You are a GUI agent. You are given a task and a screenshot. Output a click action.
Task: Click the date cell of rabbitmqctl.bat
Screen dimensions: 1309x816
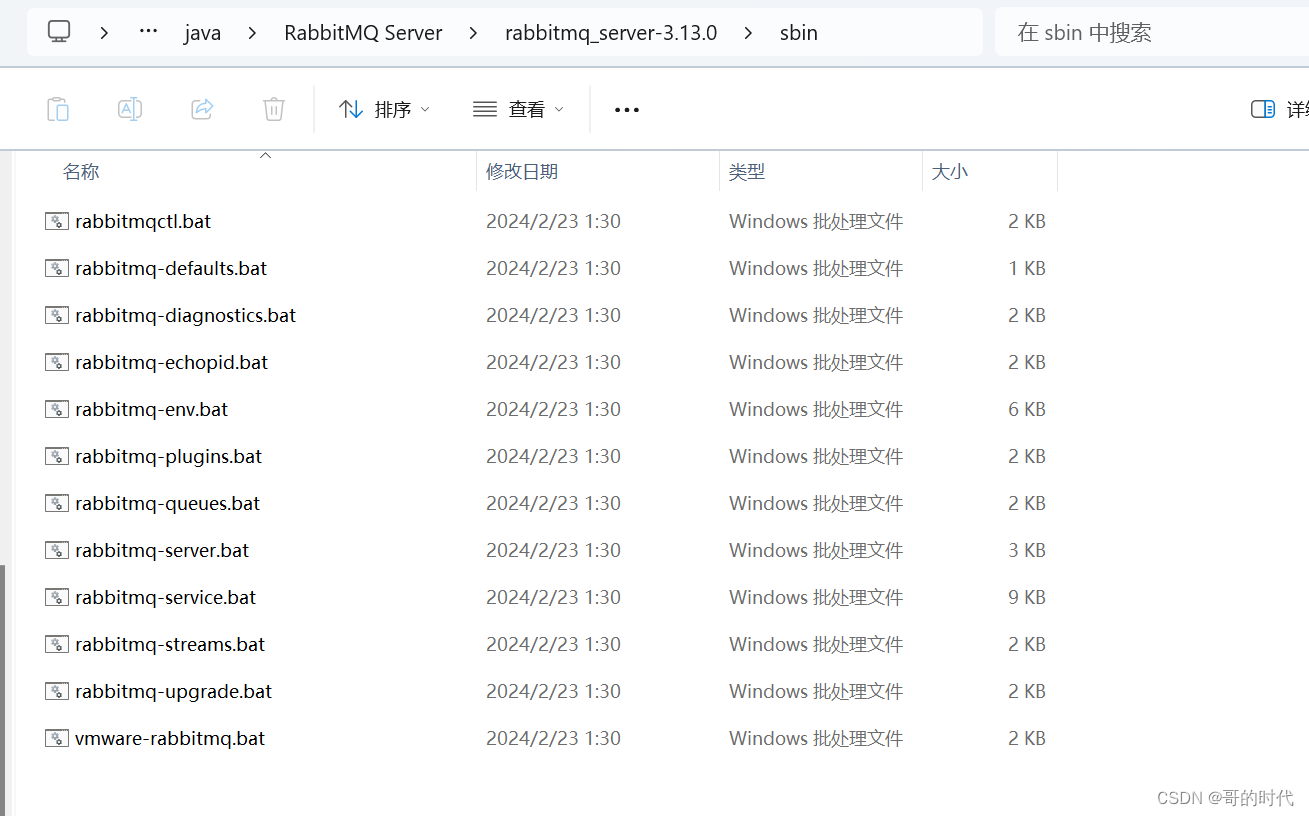(554, 221)
